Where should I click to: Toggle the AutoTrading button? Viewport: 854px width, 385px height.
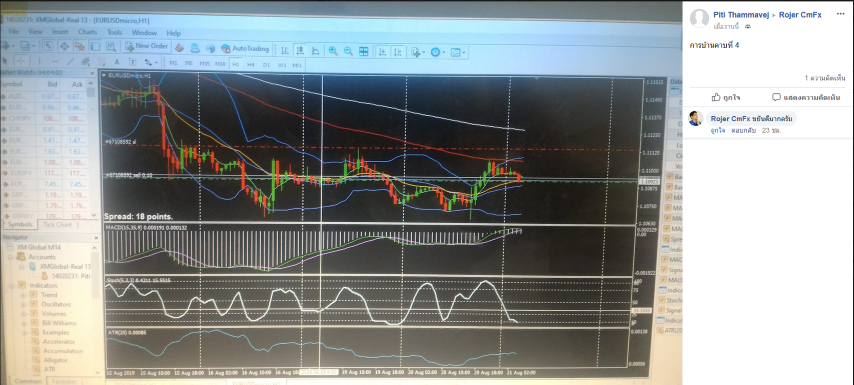(245, 48)
